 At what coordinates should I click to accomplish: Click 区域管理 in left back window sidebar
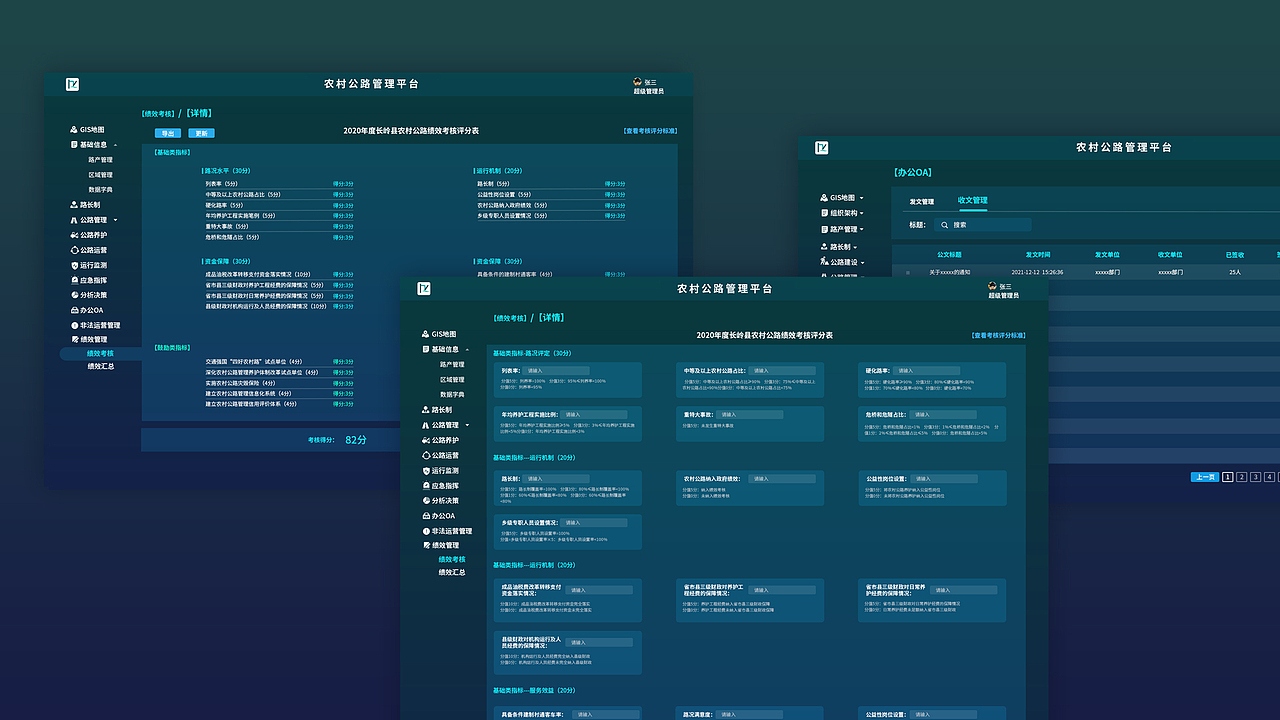(x=100, y=175)
